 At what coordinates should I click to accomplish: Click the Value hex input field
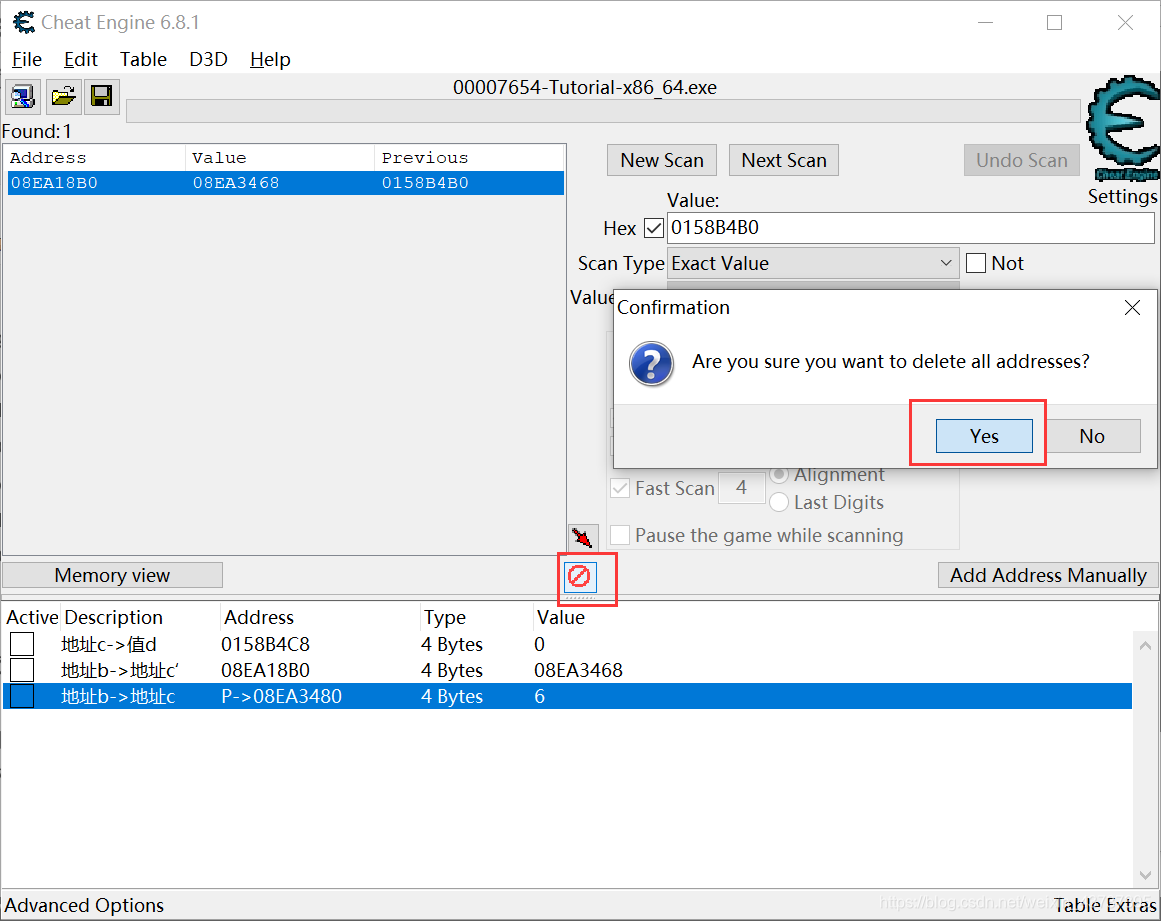click(911, 228)
